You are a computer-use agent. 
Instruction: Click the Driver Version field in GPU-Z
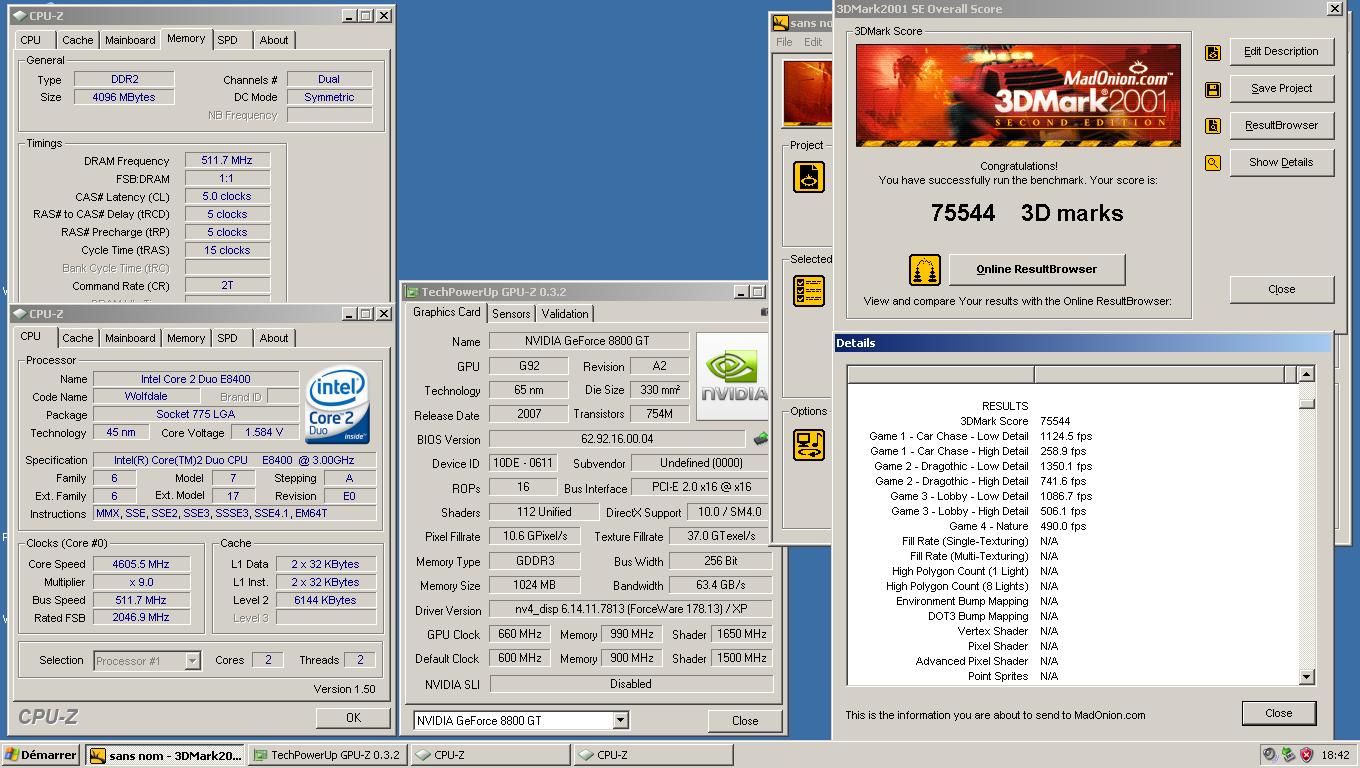(631, 610)
